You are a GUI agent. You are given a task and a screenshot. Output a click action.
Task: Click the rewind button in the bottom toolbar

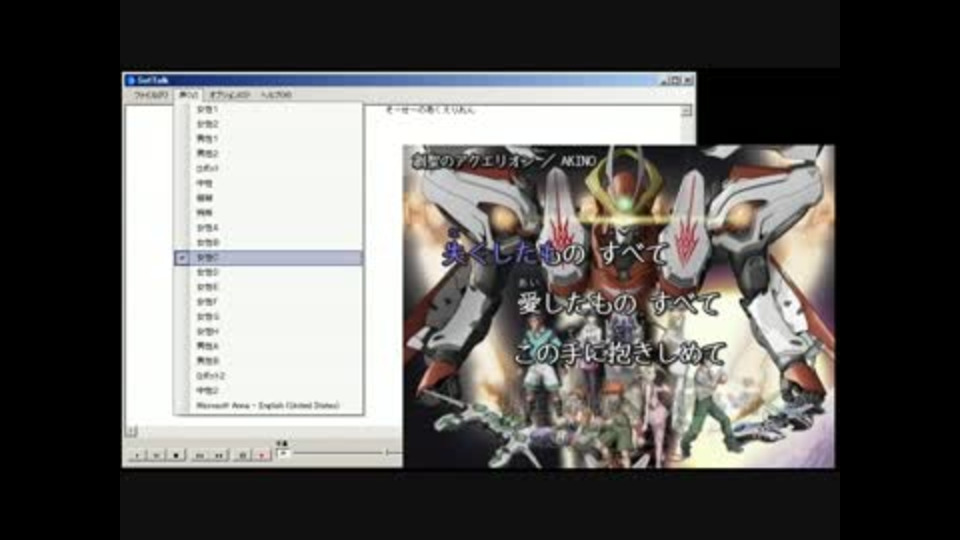click(x=200, y=455)
